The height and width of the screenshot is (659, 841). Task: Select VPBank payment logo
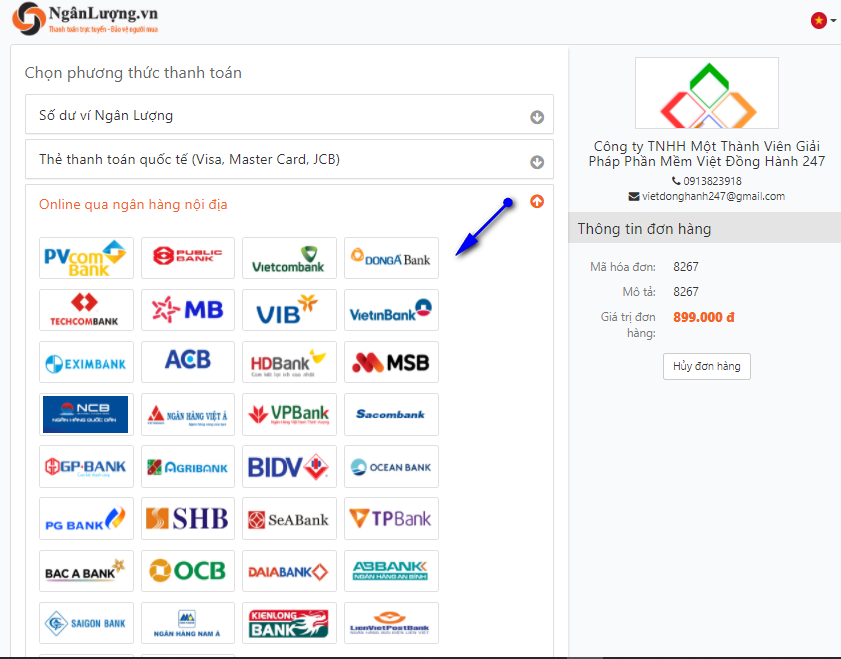[289, 414]
